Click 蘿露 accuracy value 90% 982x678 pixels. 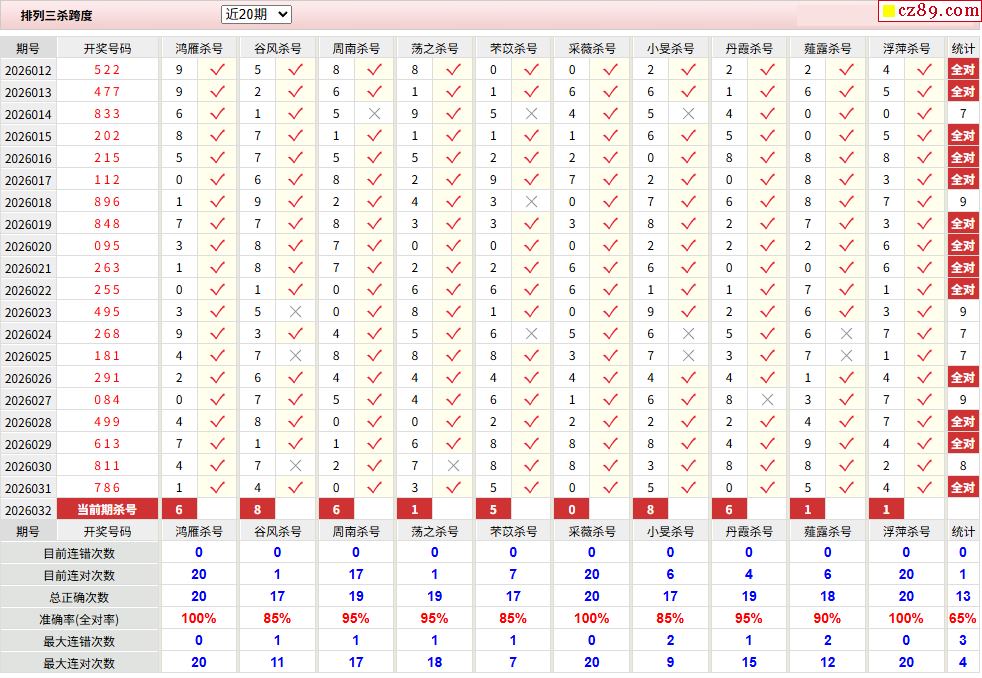pyautogui.click(x=827, y=619)
